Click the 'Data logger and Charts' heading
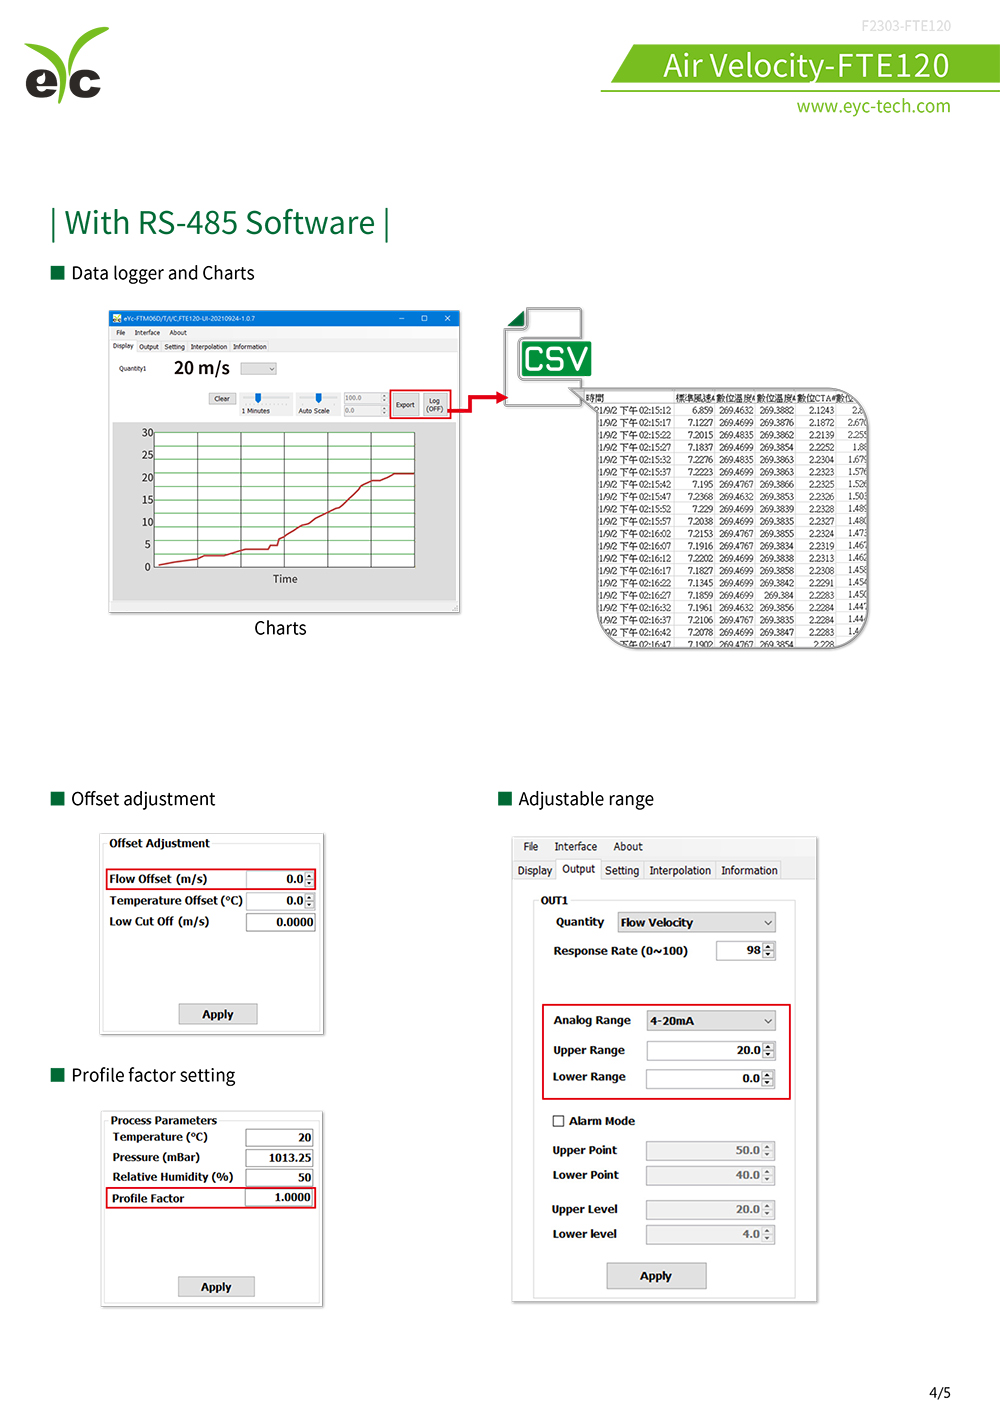This screenshot has height=1401, width=1000. coord(163,273)
